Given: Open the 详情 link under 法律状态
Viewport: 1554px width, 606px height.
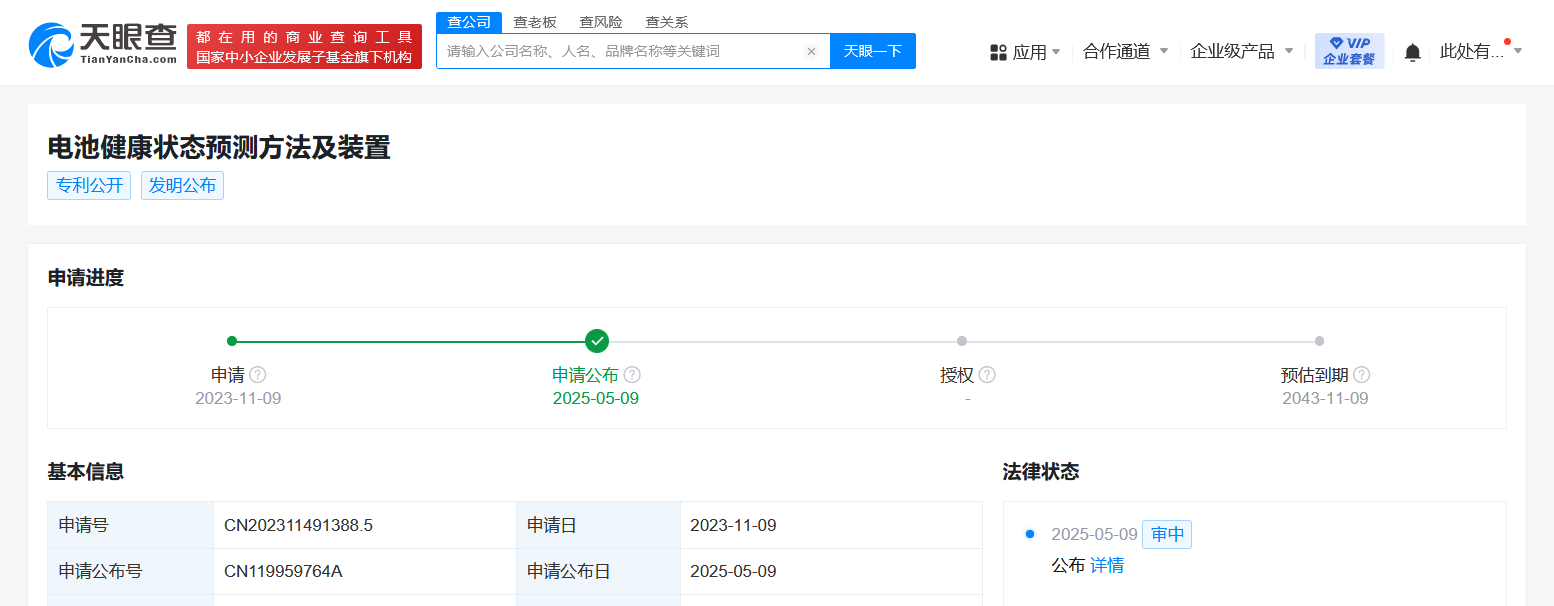Looking at the screenshot, I should [1107, 565].
